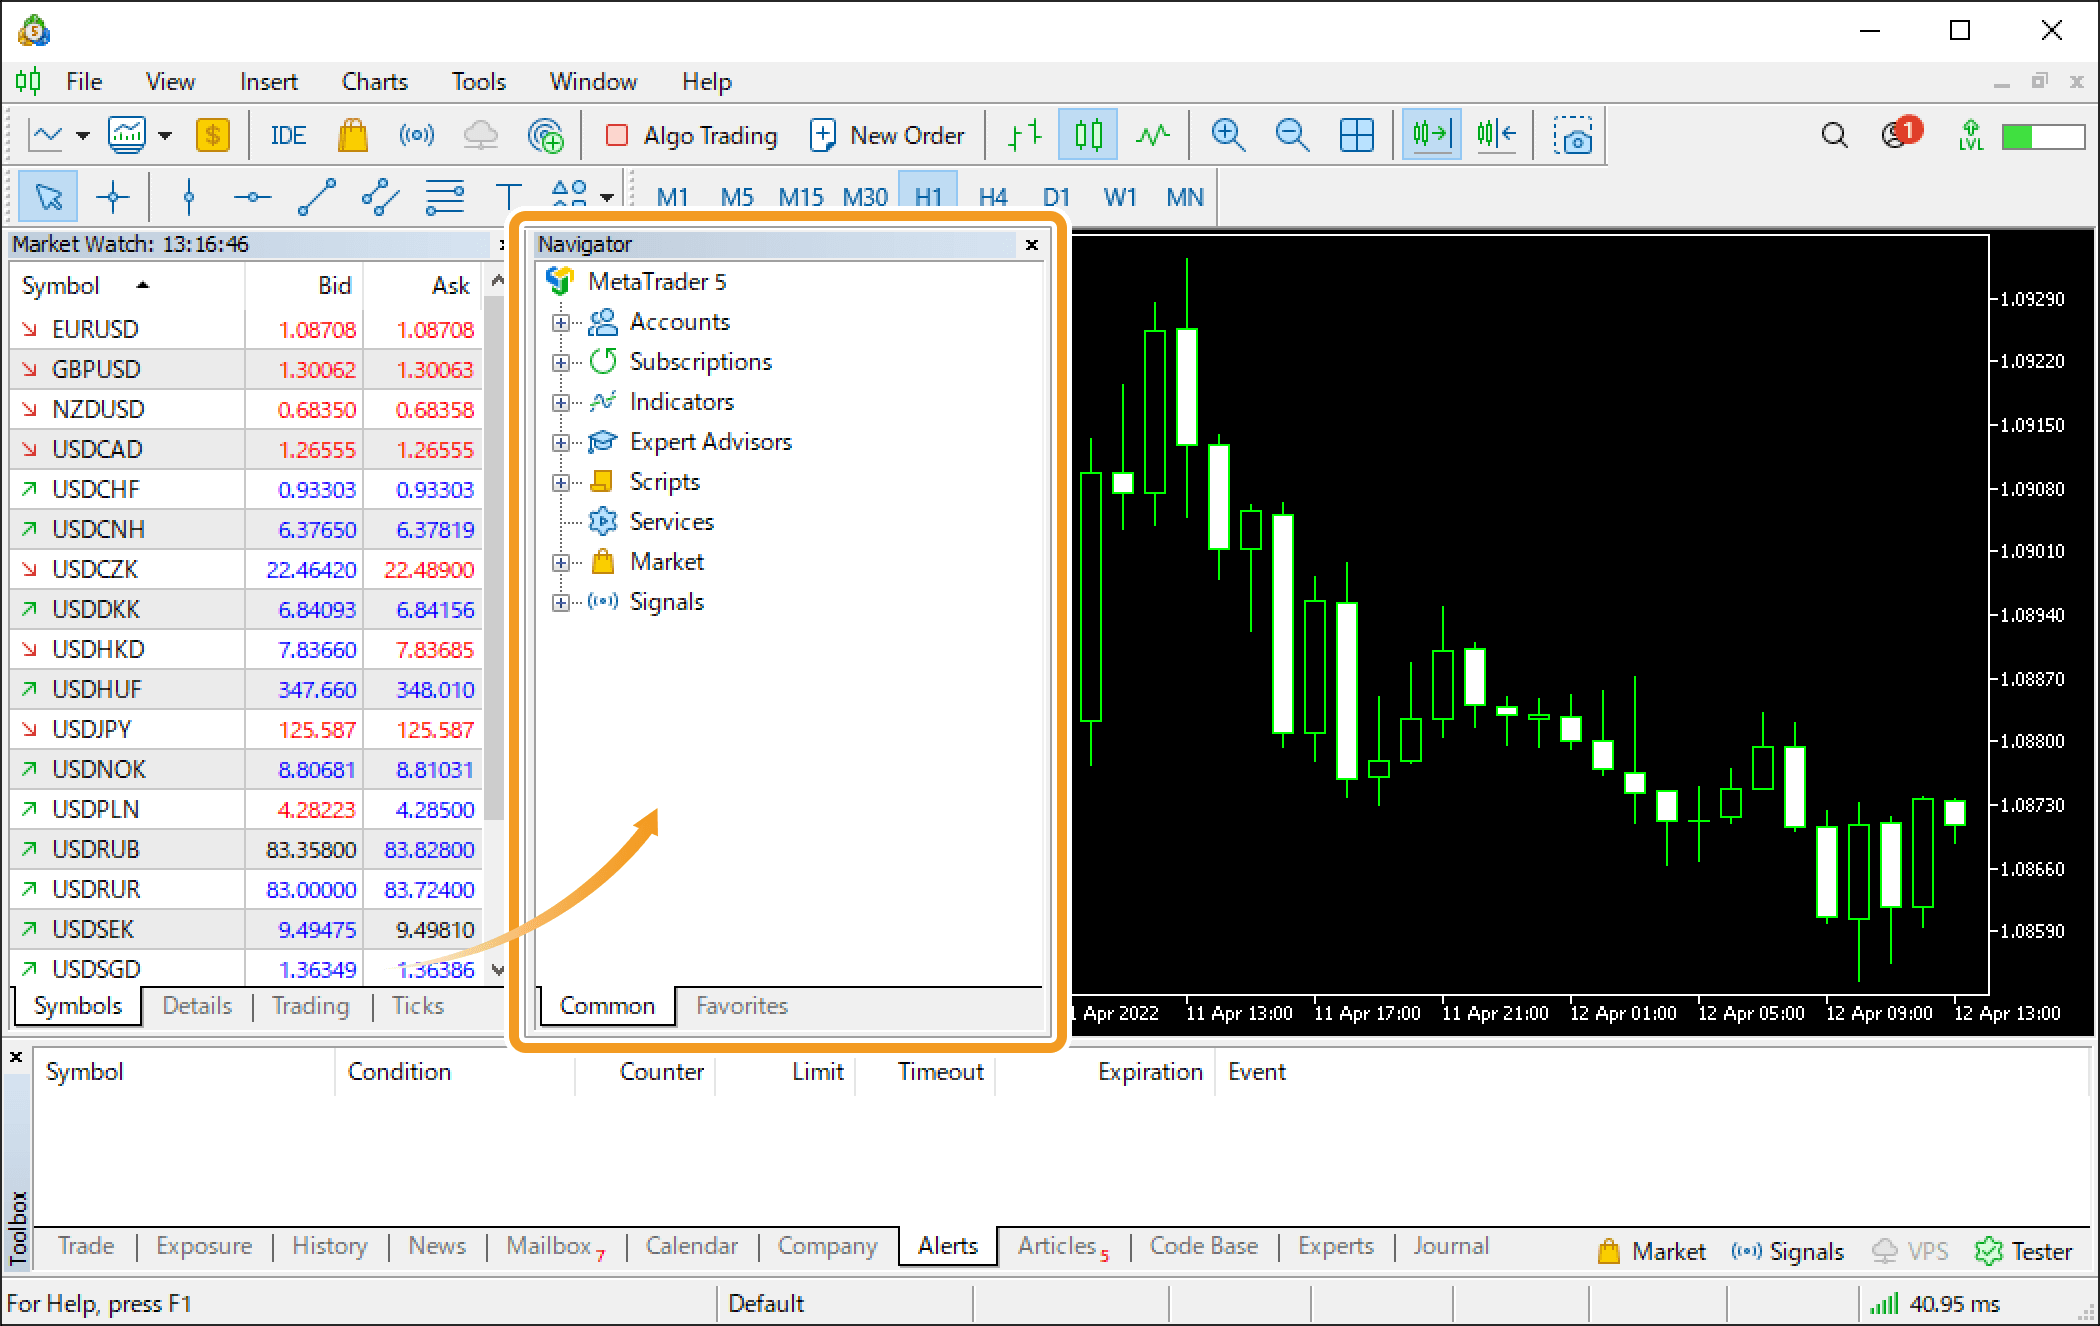Expand the Indicators tree node

pyautogui.click(x=562, y=402)
